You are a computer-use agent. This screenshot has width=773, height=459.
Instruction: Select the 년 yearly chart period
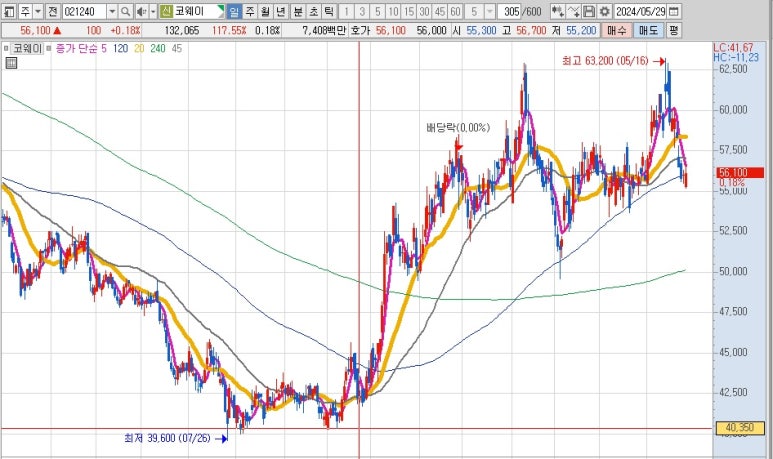point(281,11)
